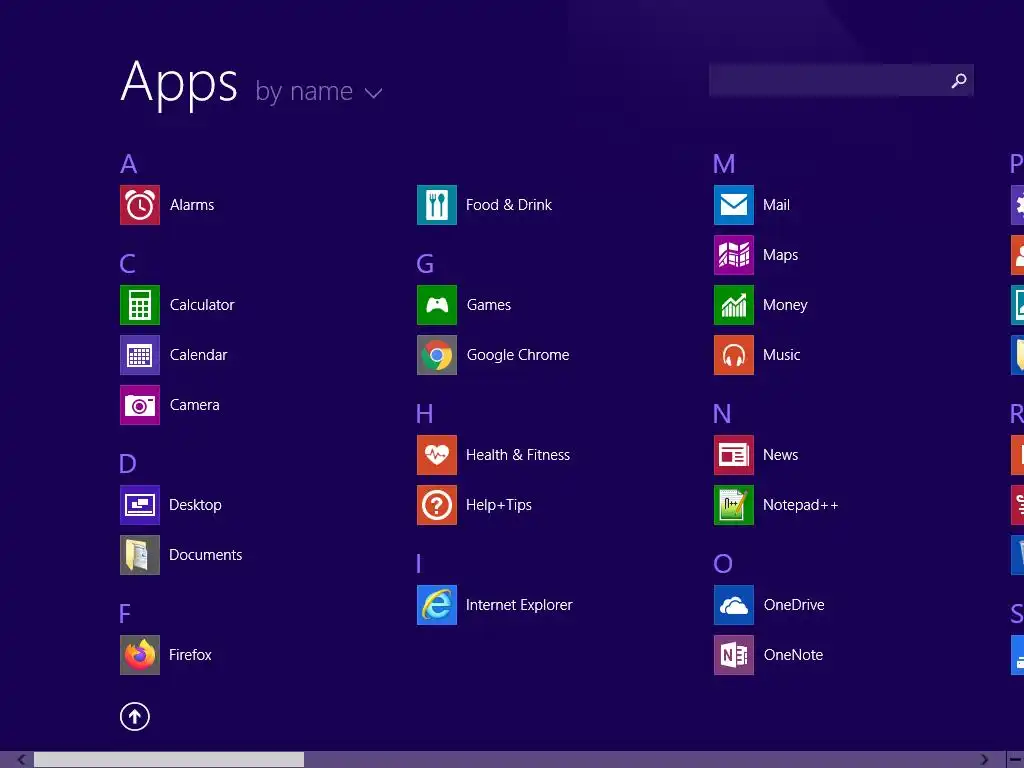Open the Calendar app icon
The height and width of the screenshot is (768, 1024).
(140, 355)
